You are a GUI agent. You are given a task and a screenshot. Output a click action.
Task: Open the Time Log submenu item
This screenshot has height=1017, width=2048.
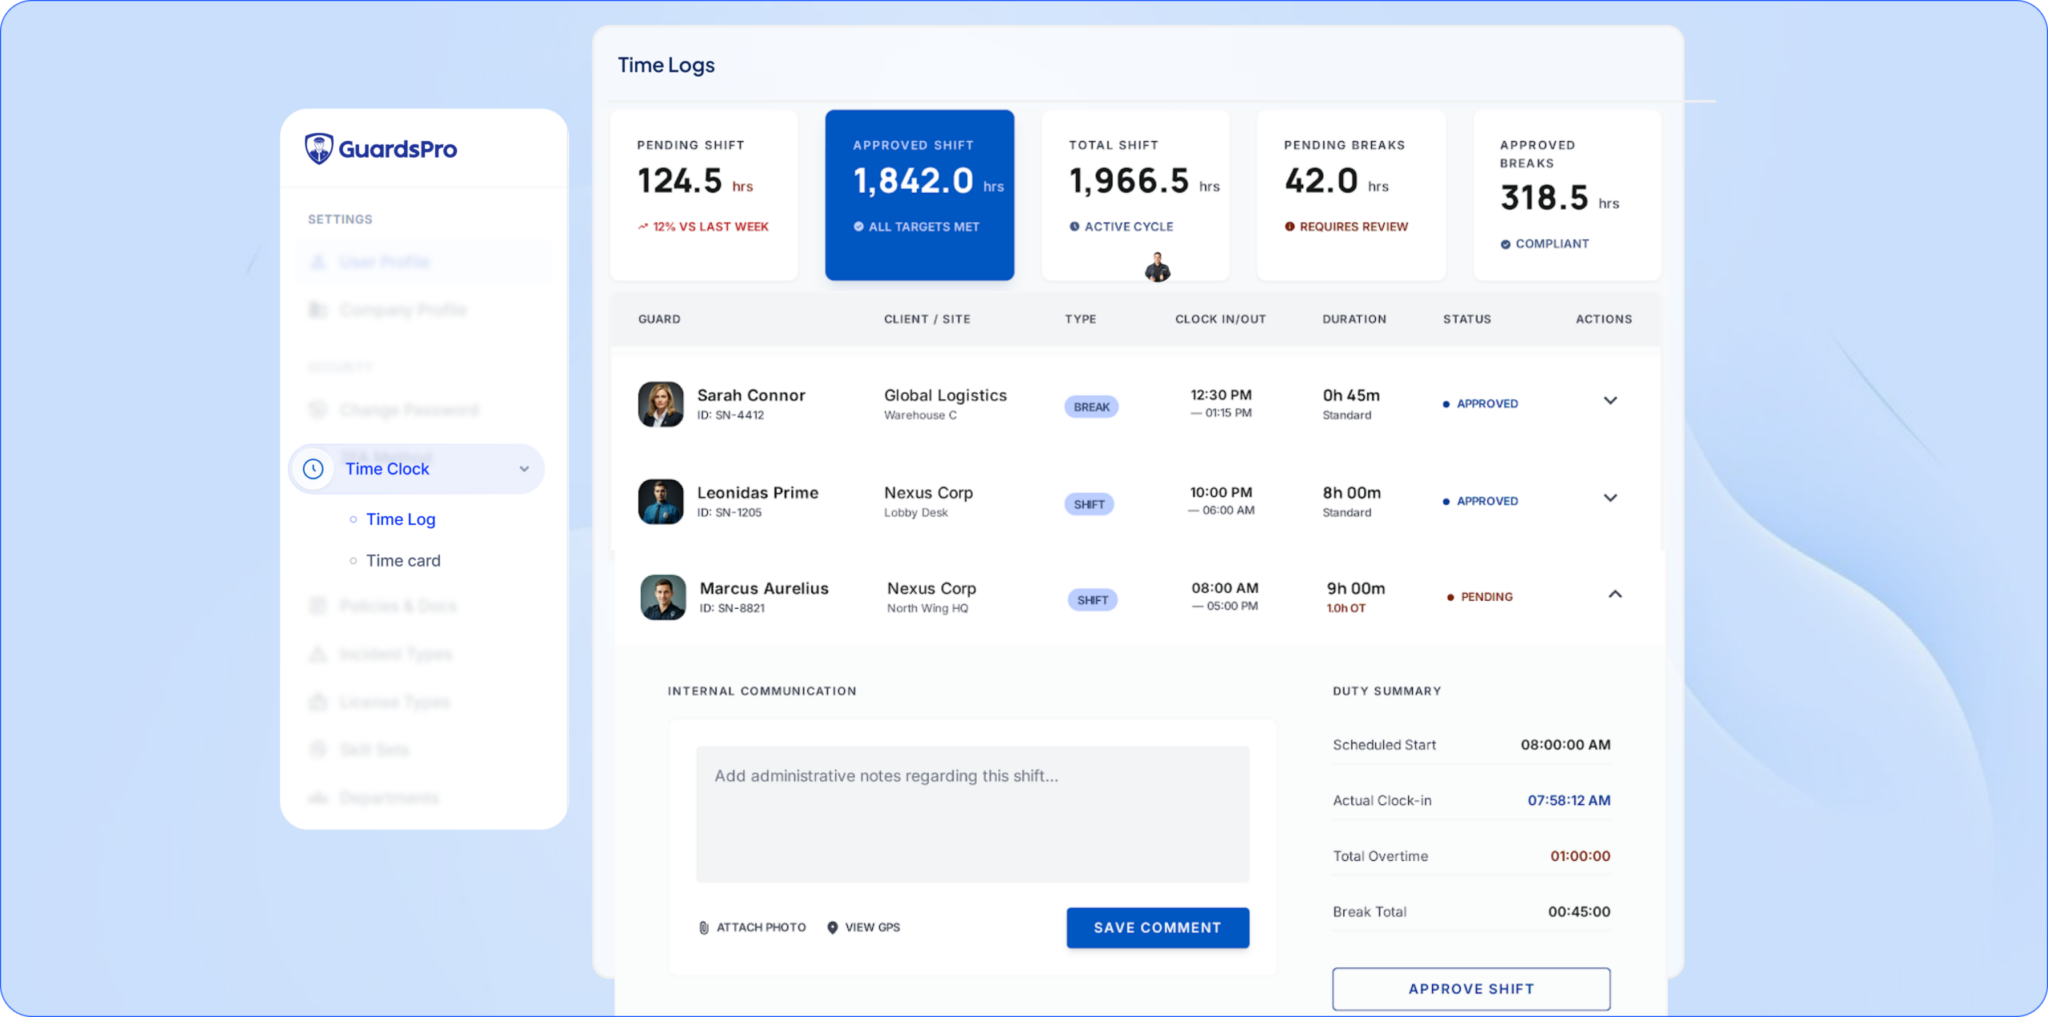pos(400,519)
